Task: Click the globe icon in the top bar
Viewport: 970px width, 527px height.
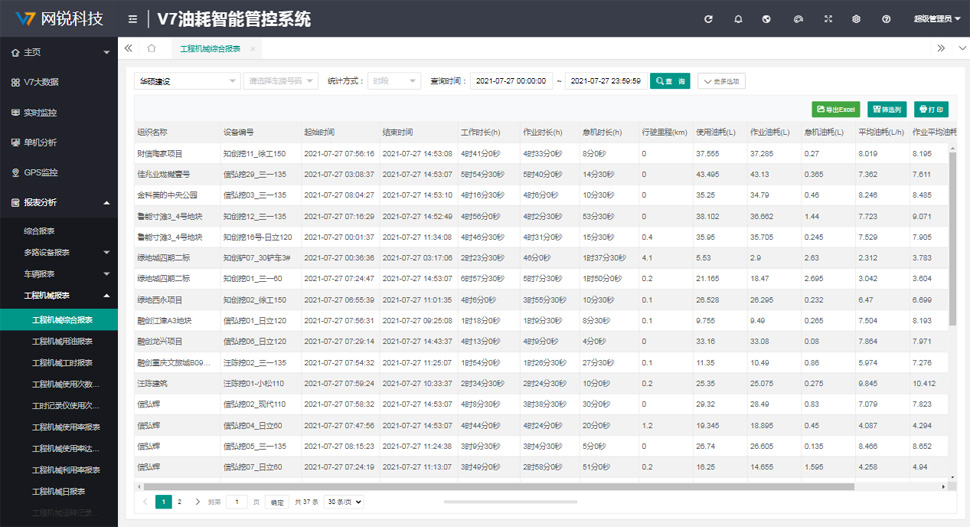Action: point(766,19)
